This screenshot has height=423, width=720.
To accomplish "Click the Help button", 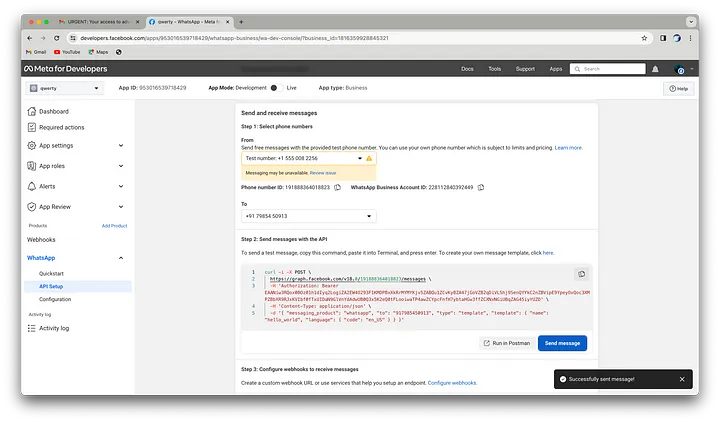I will pos(678,89).
